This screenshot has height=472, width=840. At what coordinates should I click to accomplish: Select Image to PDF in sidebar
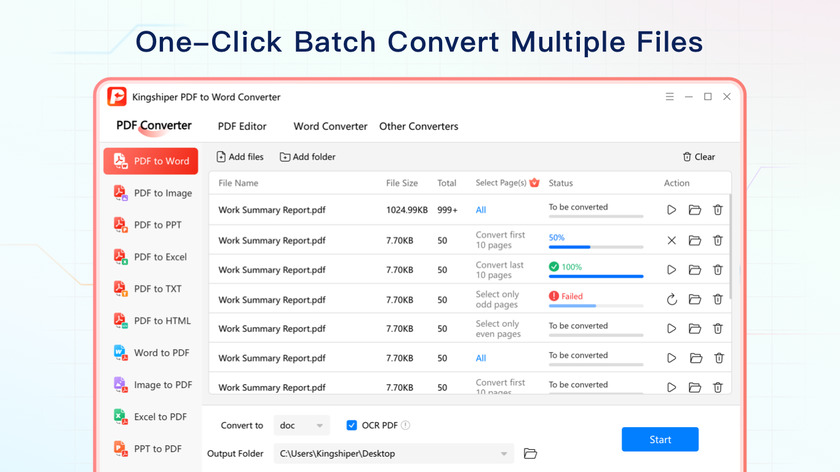pos(151,385)
